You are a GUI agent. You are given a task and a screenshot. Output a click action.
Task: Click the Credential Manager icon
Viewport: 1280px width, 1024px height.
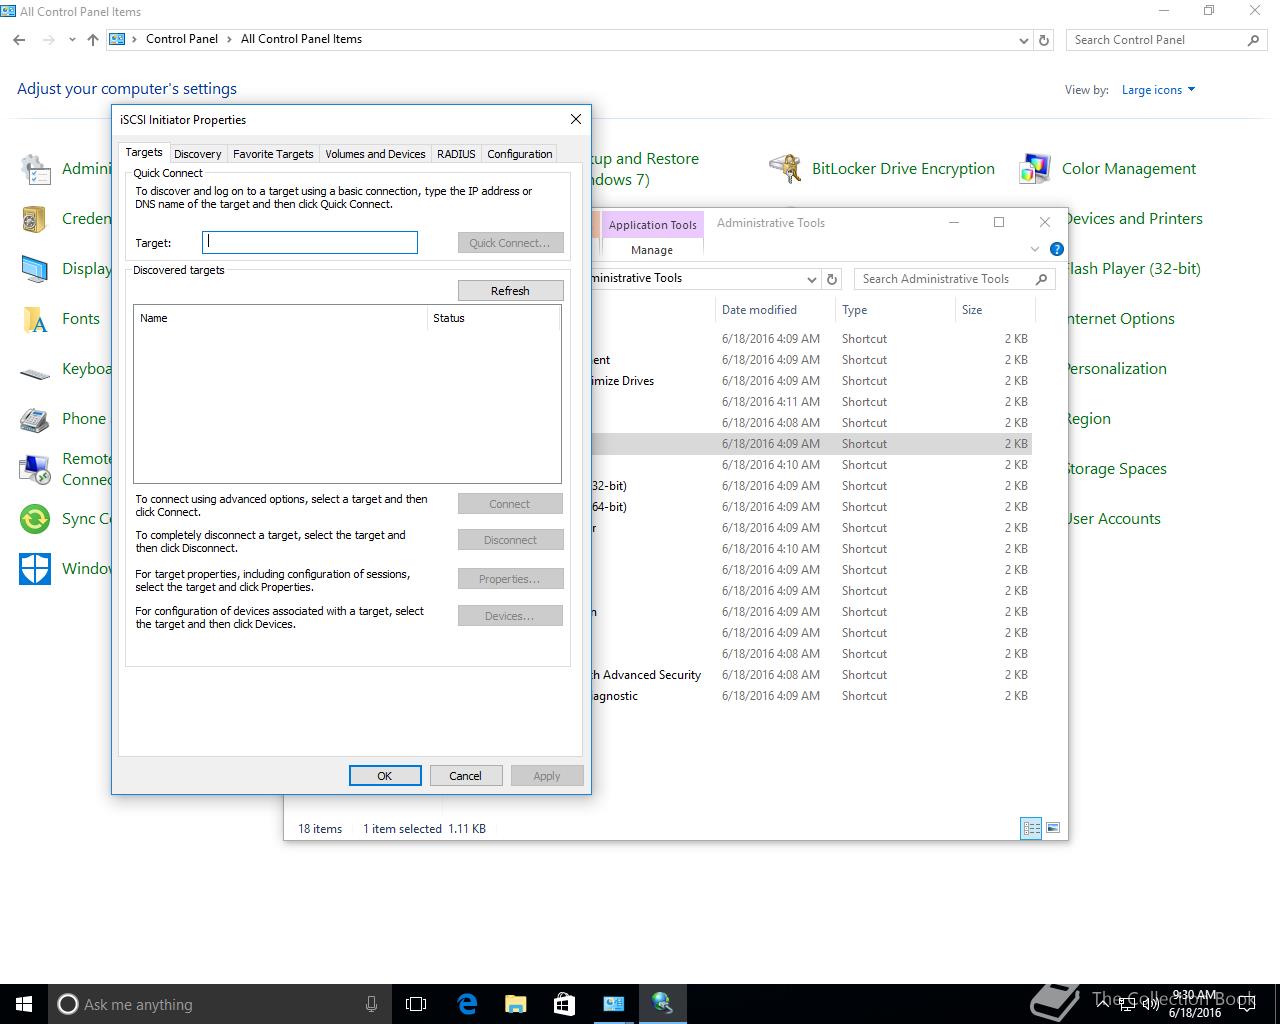point(35,219)
